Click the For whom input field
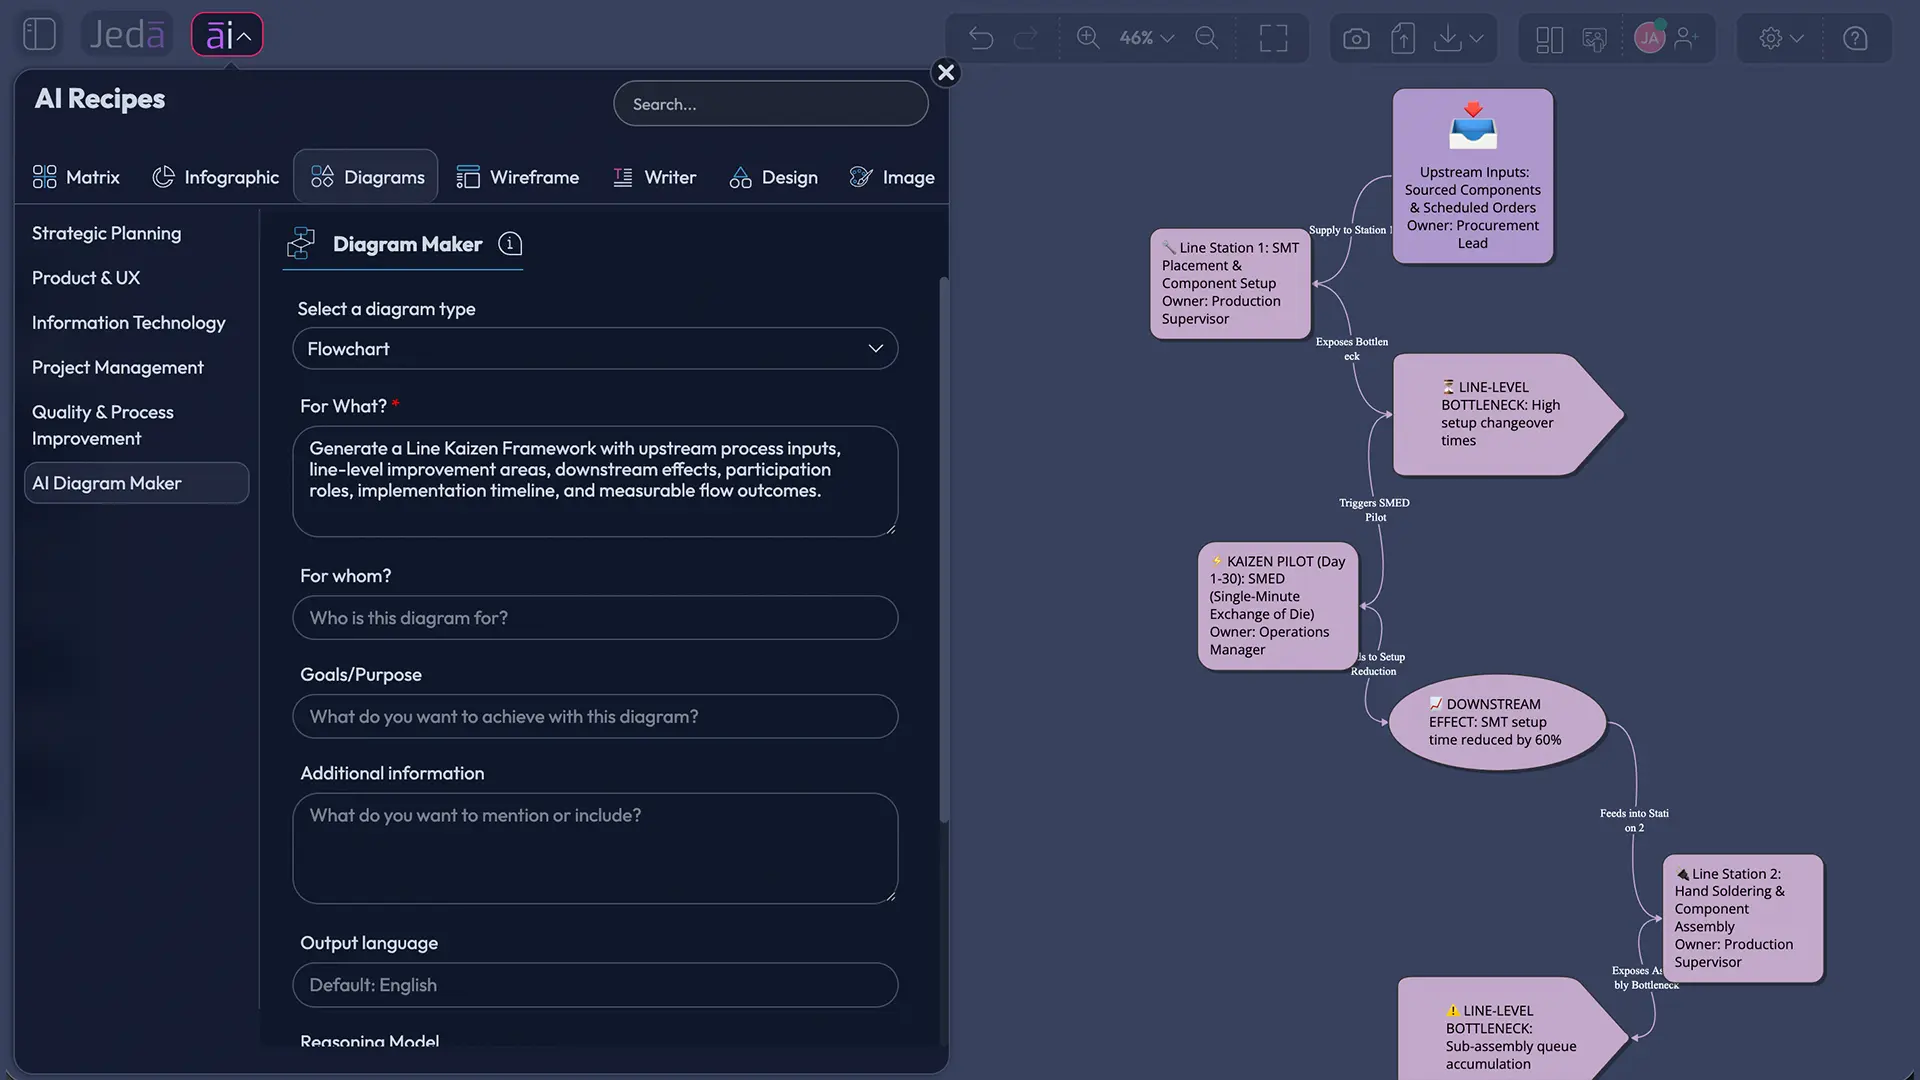Image resolution: width=1920 pixels, height=1080 pixels. [x=595, y=618]
